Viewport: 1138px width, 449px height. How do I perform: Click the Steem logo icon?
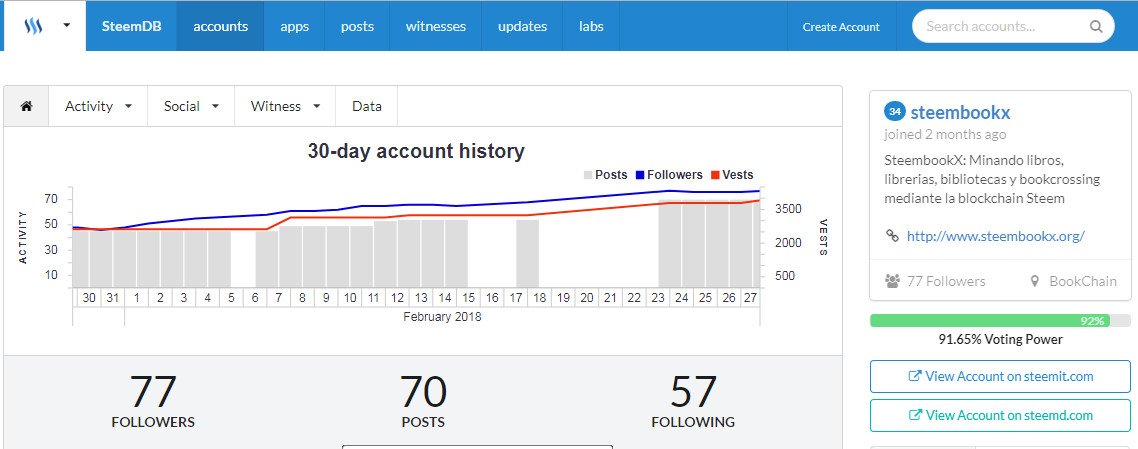point(33,26)
